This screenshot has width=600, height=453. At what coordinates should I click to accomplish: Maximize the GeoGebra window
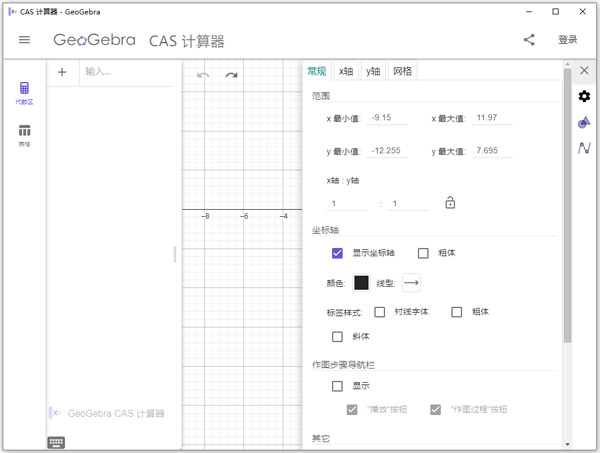pos(555,11)
